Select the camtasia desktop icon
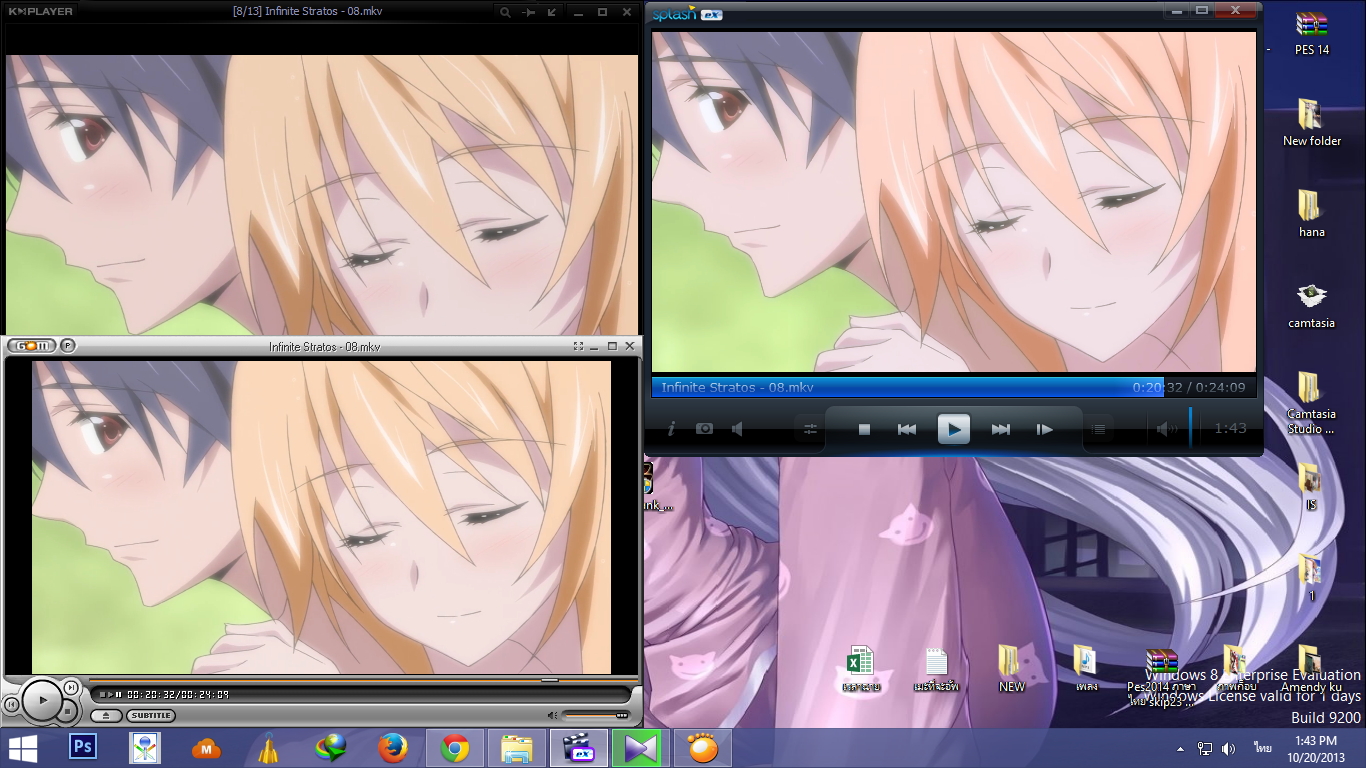1366x768 pixels. pos(1311,306)
